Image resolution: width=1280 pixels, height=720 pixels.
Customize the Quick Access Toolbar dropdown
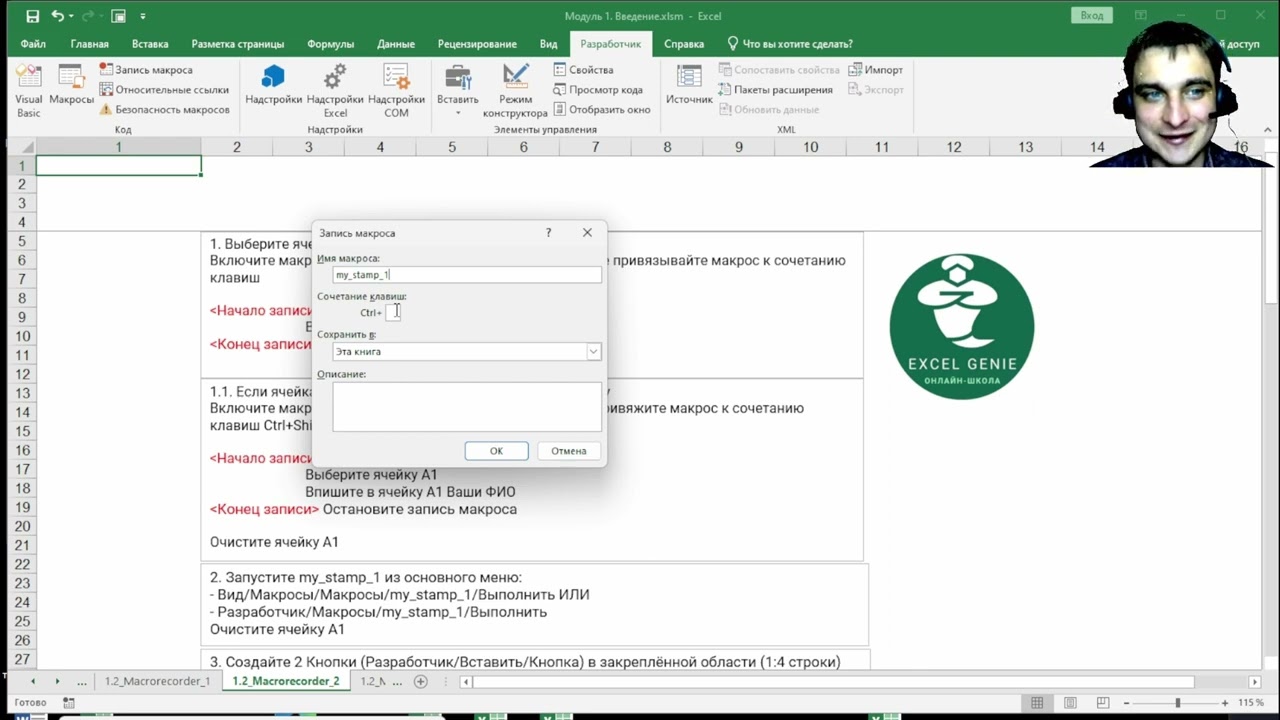click(x=143, y=16)
